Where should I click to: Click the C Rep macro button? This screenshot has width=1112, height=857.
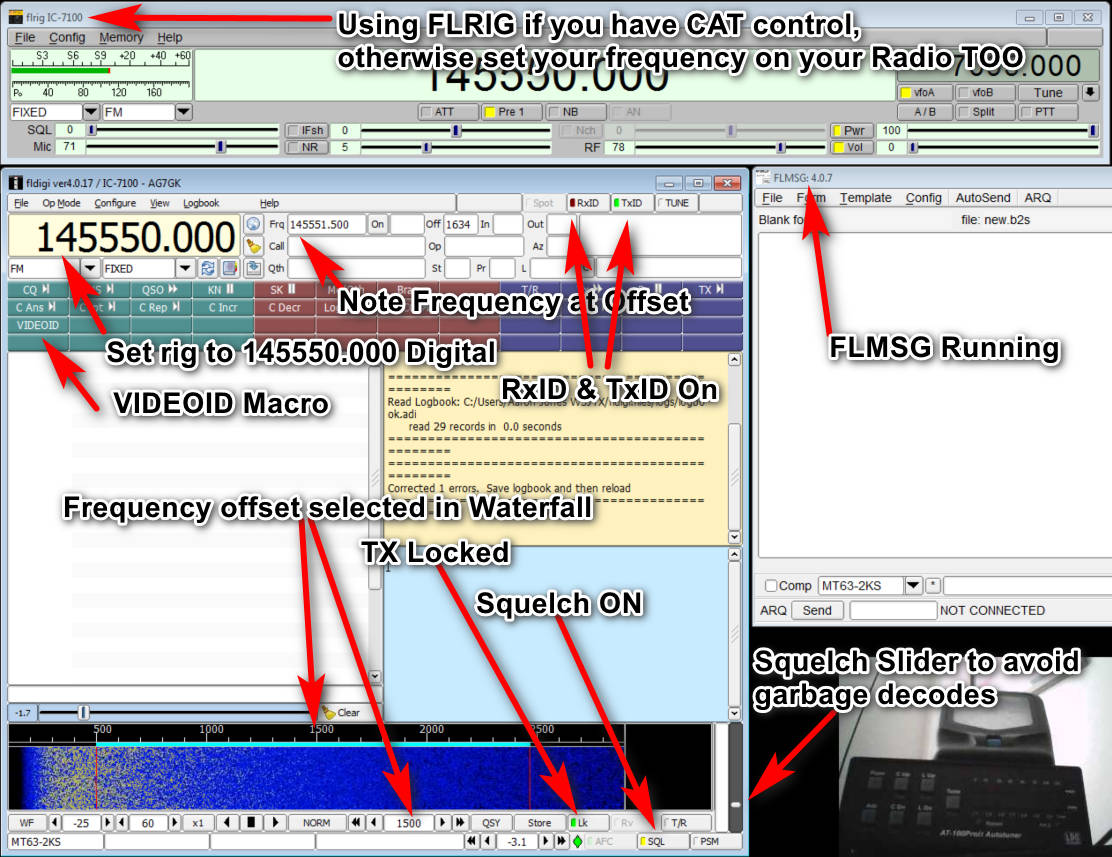pyautogui.click(x=160, y=307)
